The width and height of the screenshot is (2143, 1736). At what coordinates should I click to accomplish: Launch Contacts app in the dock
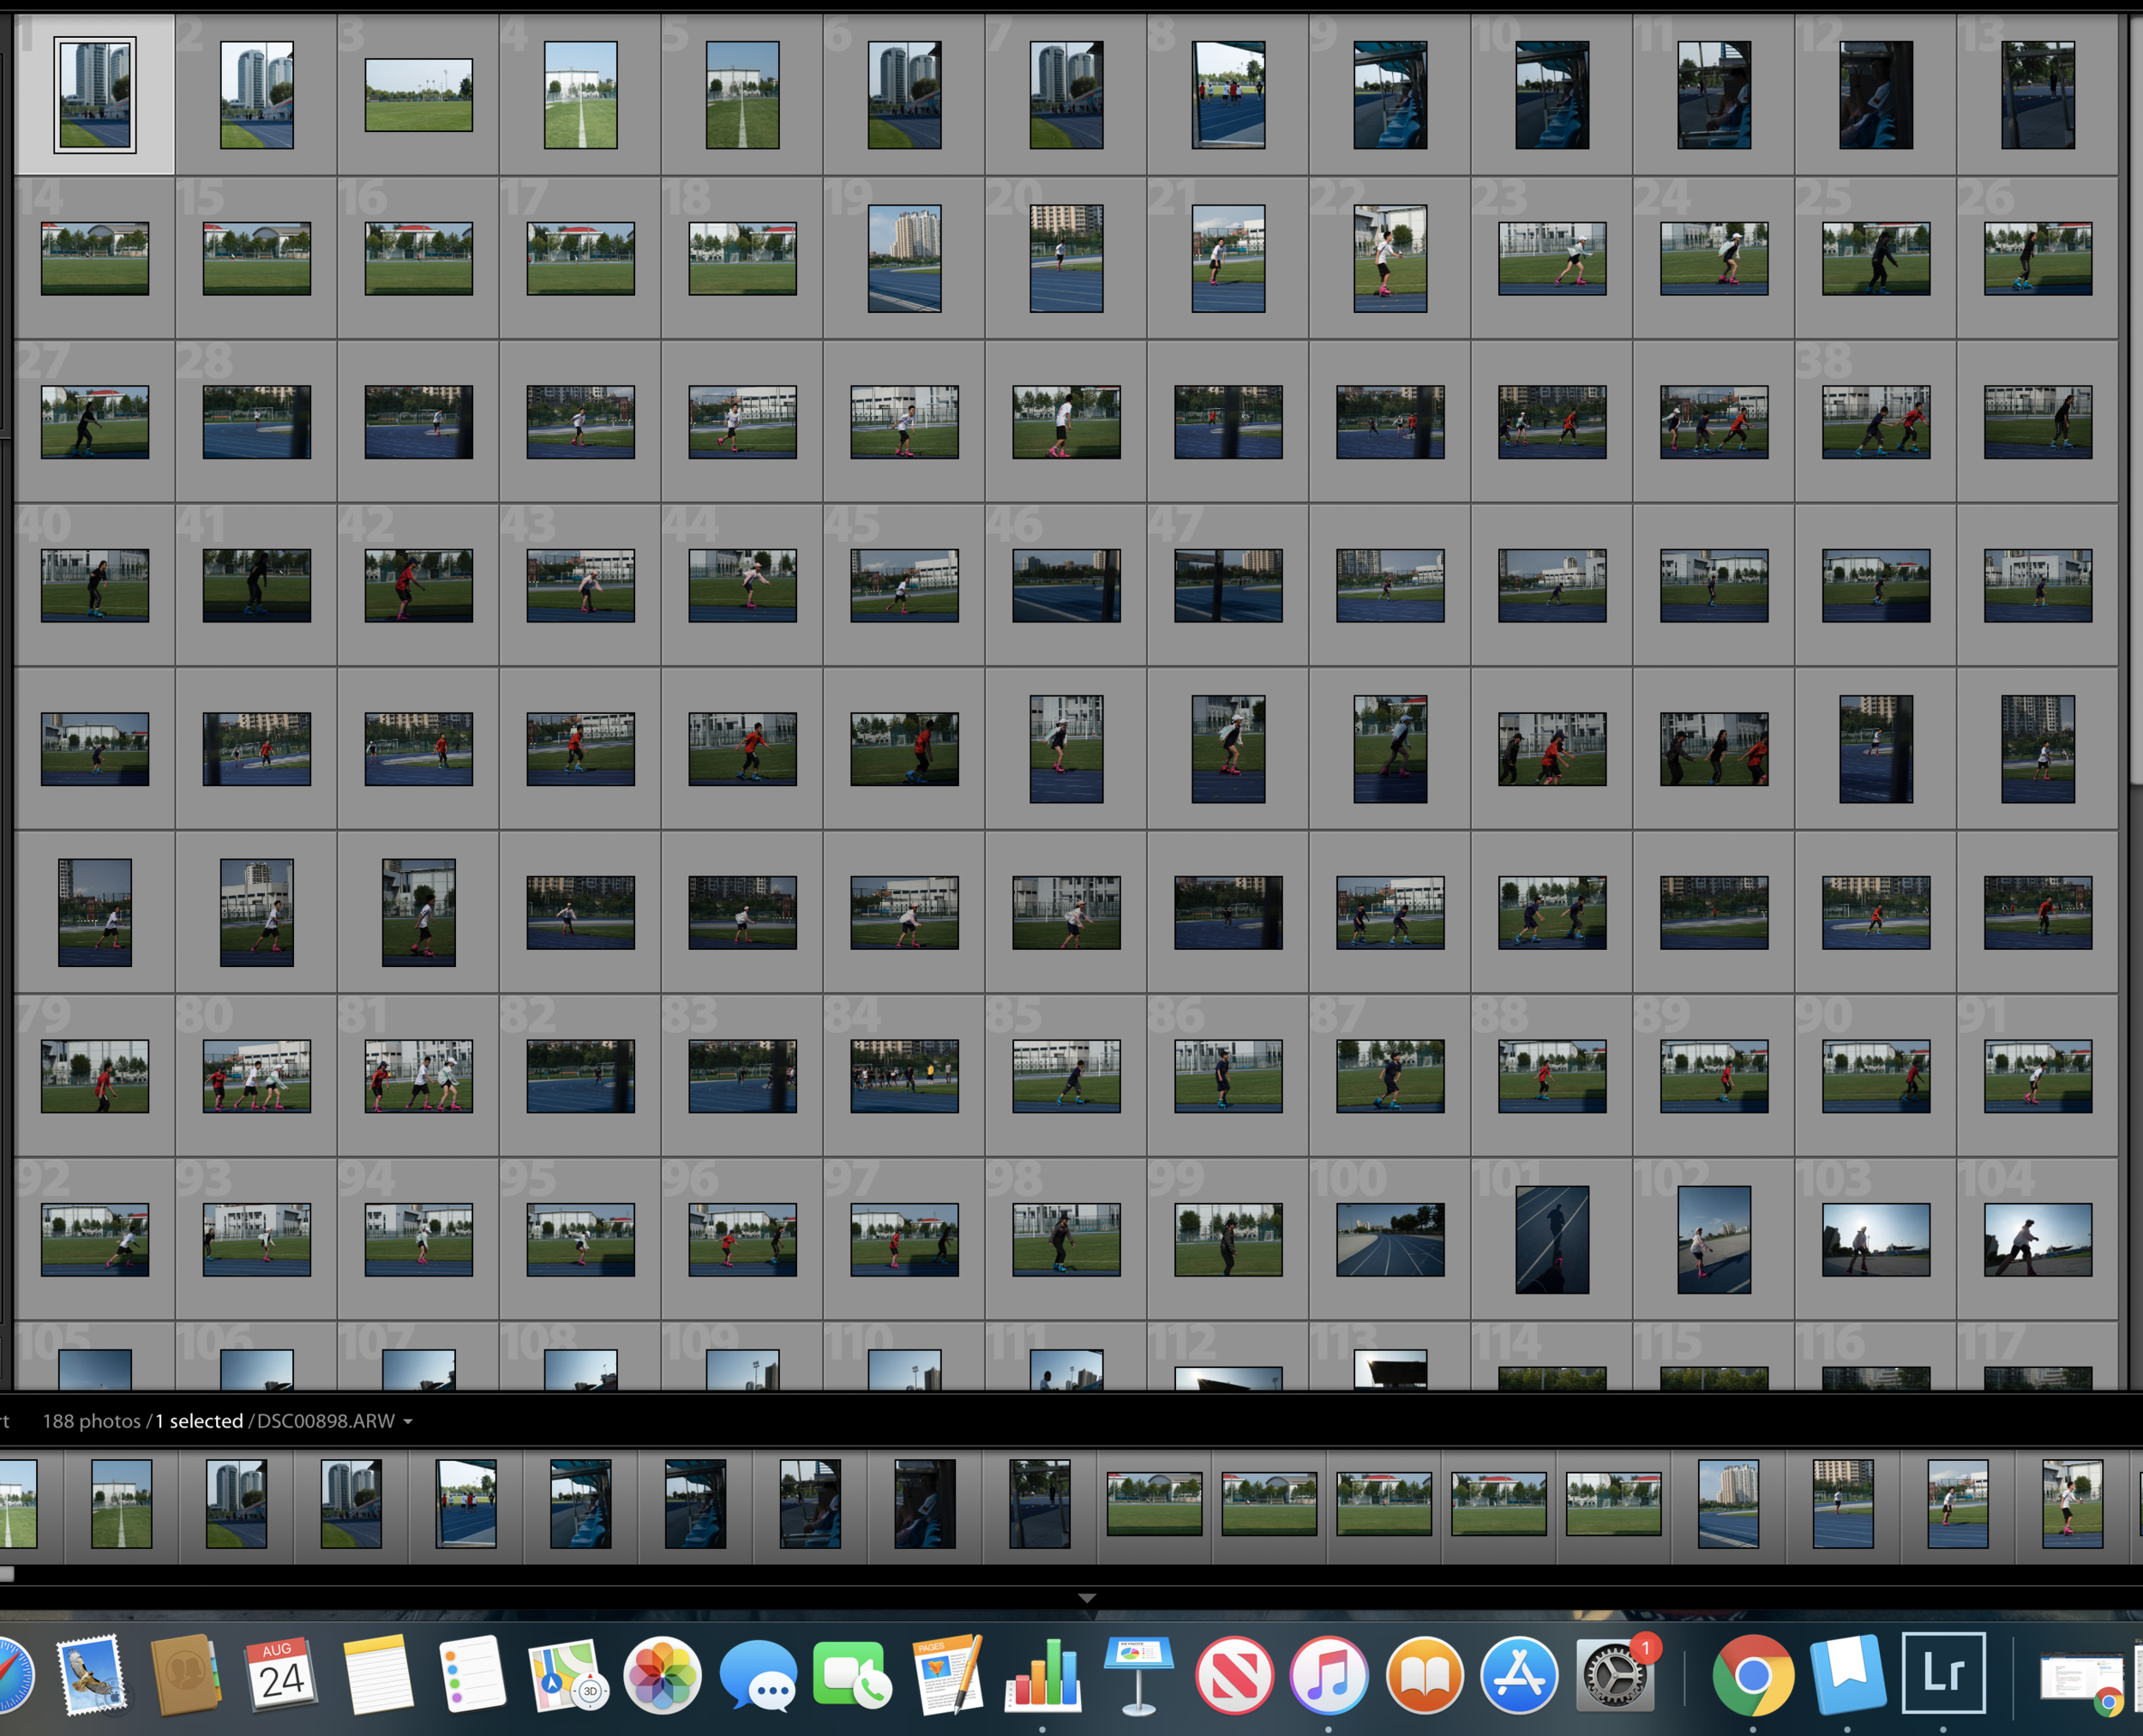pos(186,1674)
